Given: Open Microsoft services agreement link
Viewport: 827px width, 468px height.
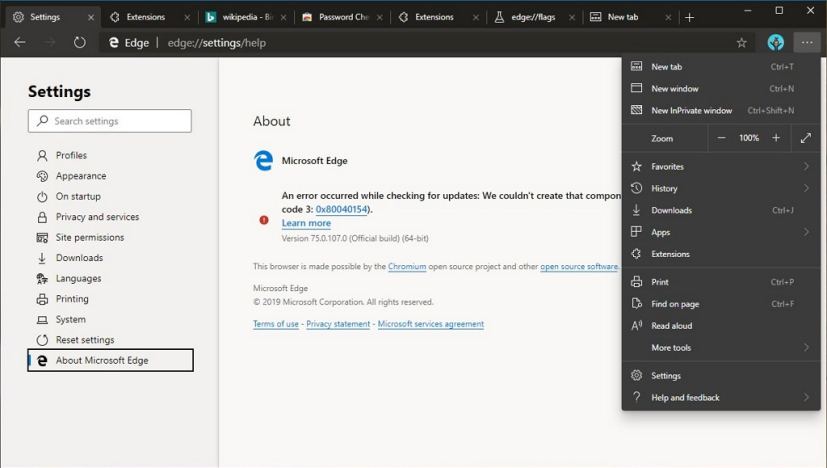Looking at the screenshot, I should (x=431, y=324).
